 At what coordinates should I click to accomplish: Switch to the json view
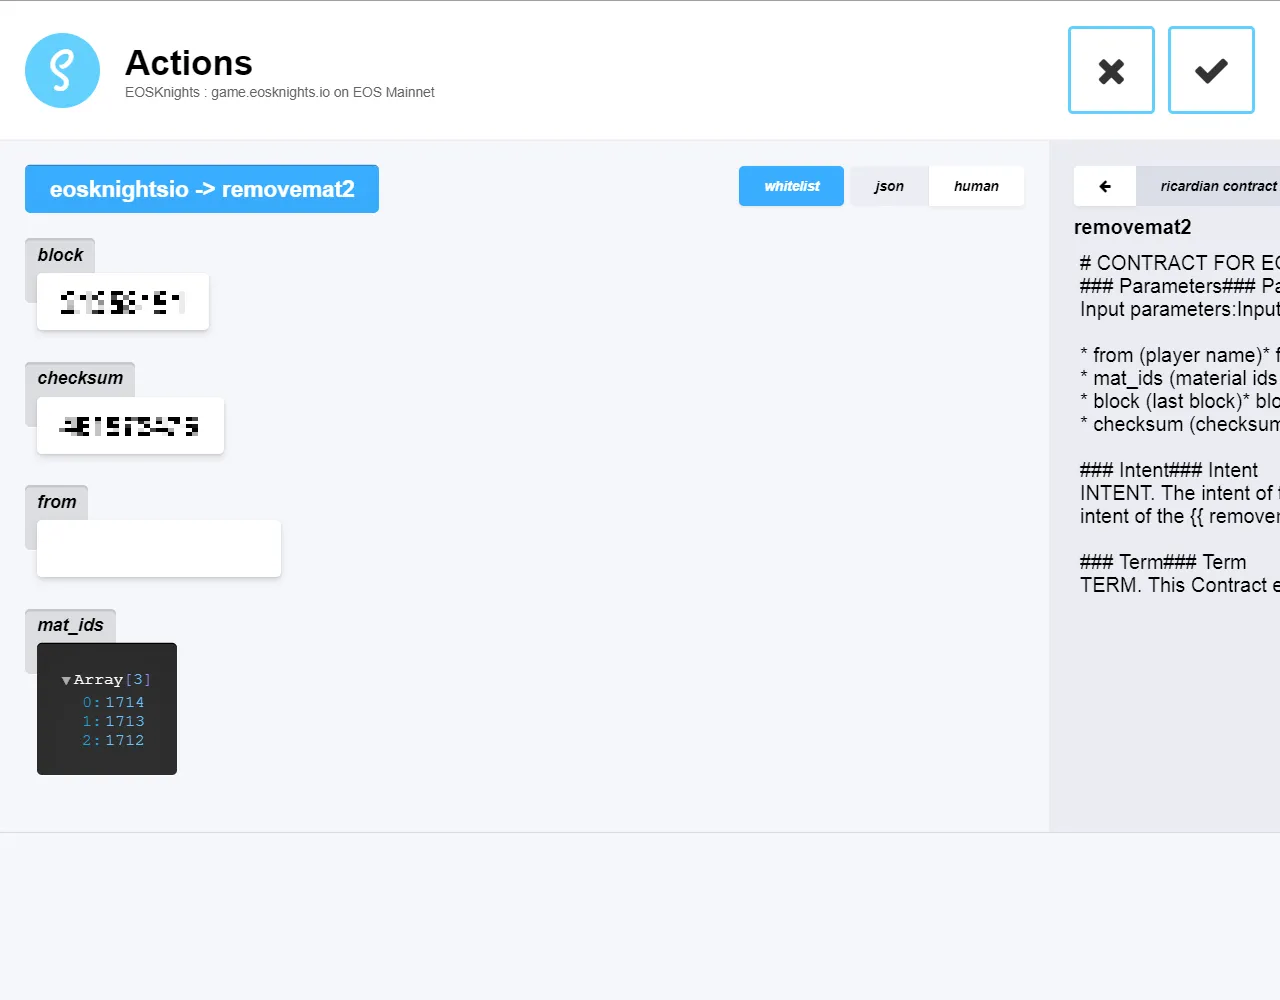coord(889,186)
